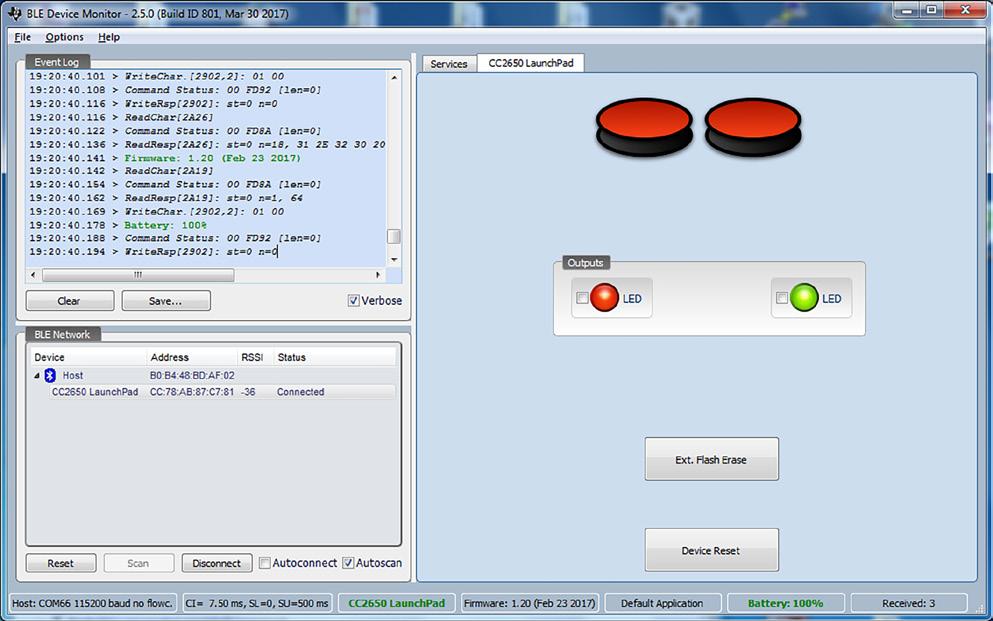The height and width of the screenshot is (621, 993).
Task: Click the RSSI column header
Action: [255, 357]
